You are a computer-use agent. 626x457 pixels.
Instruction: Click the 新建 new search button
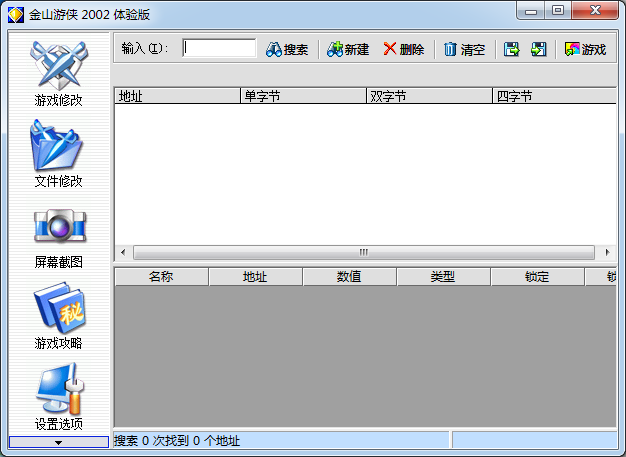(x=348, y=49)
